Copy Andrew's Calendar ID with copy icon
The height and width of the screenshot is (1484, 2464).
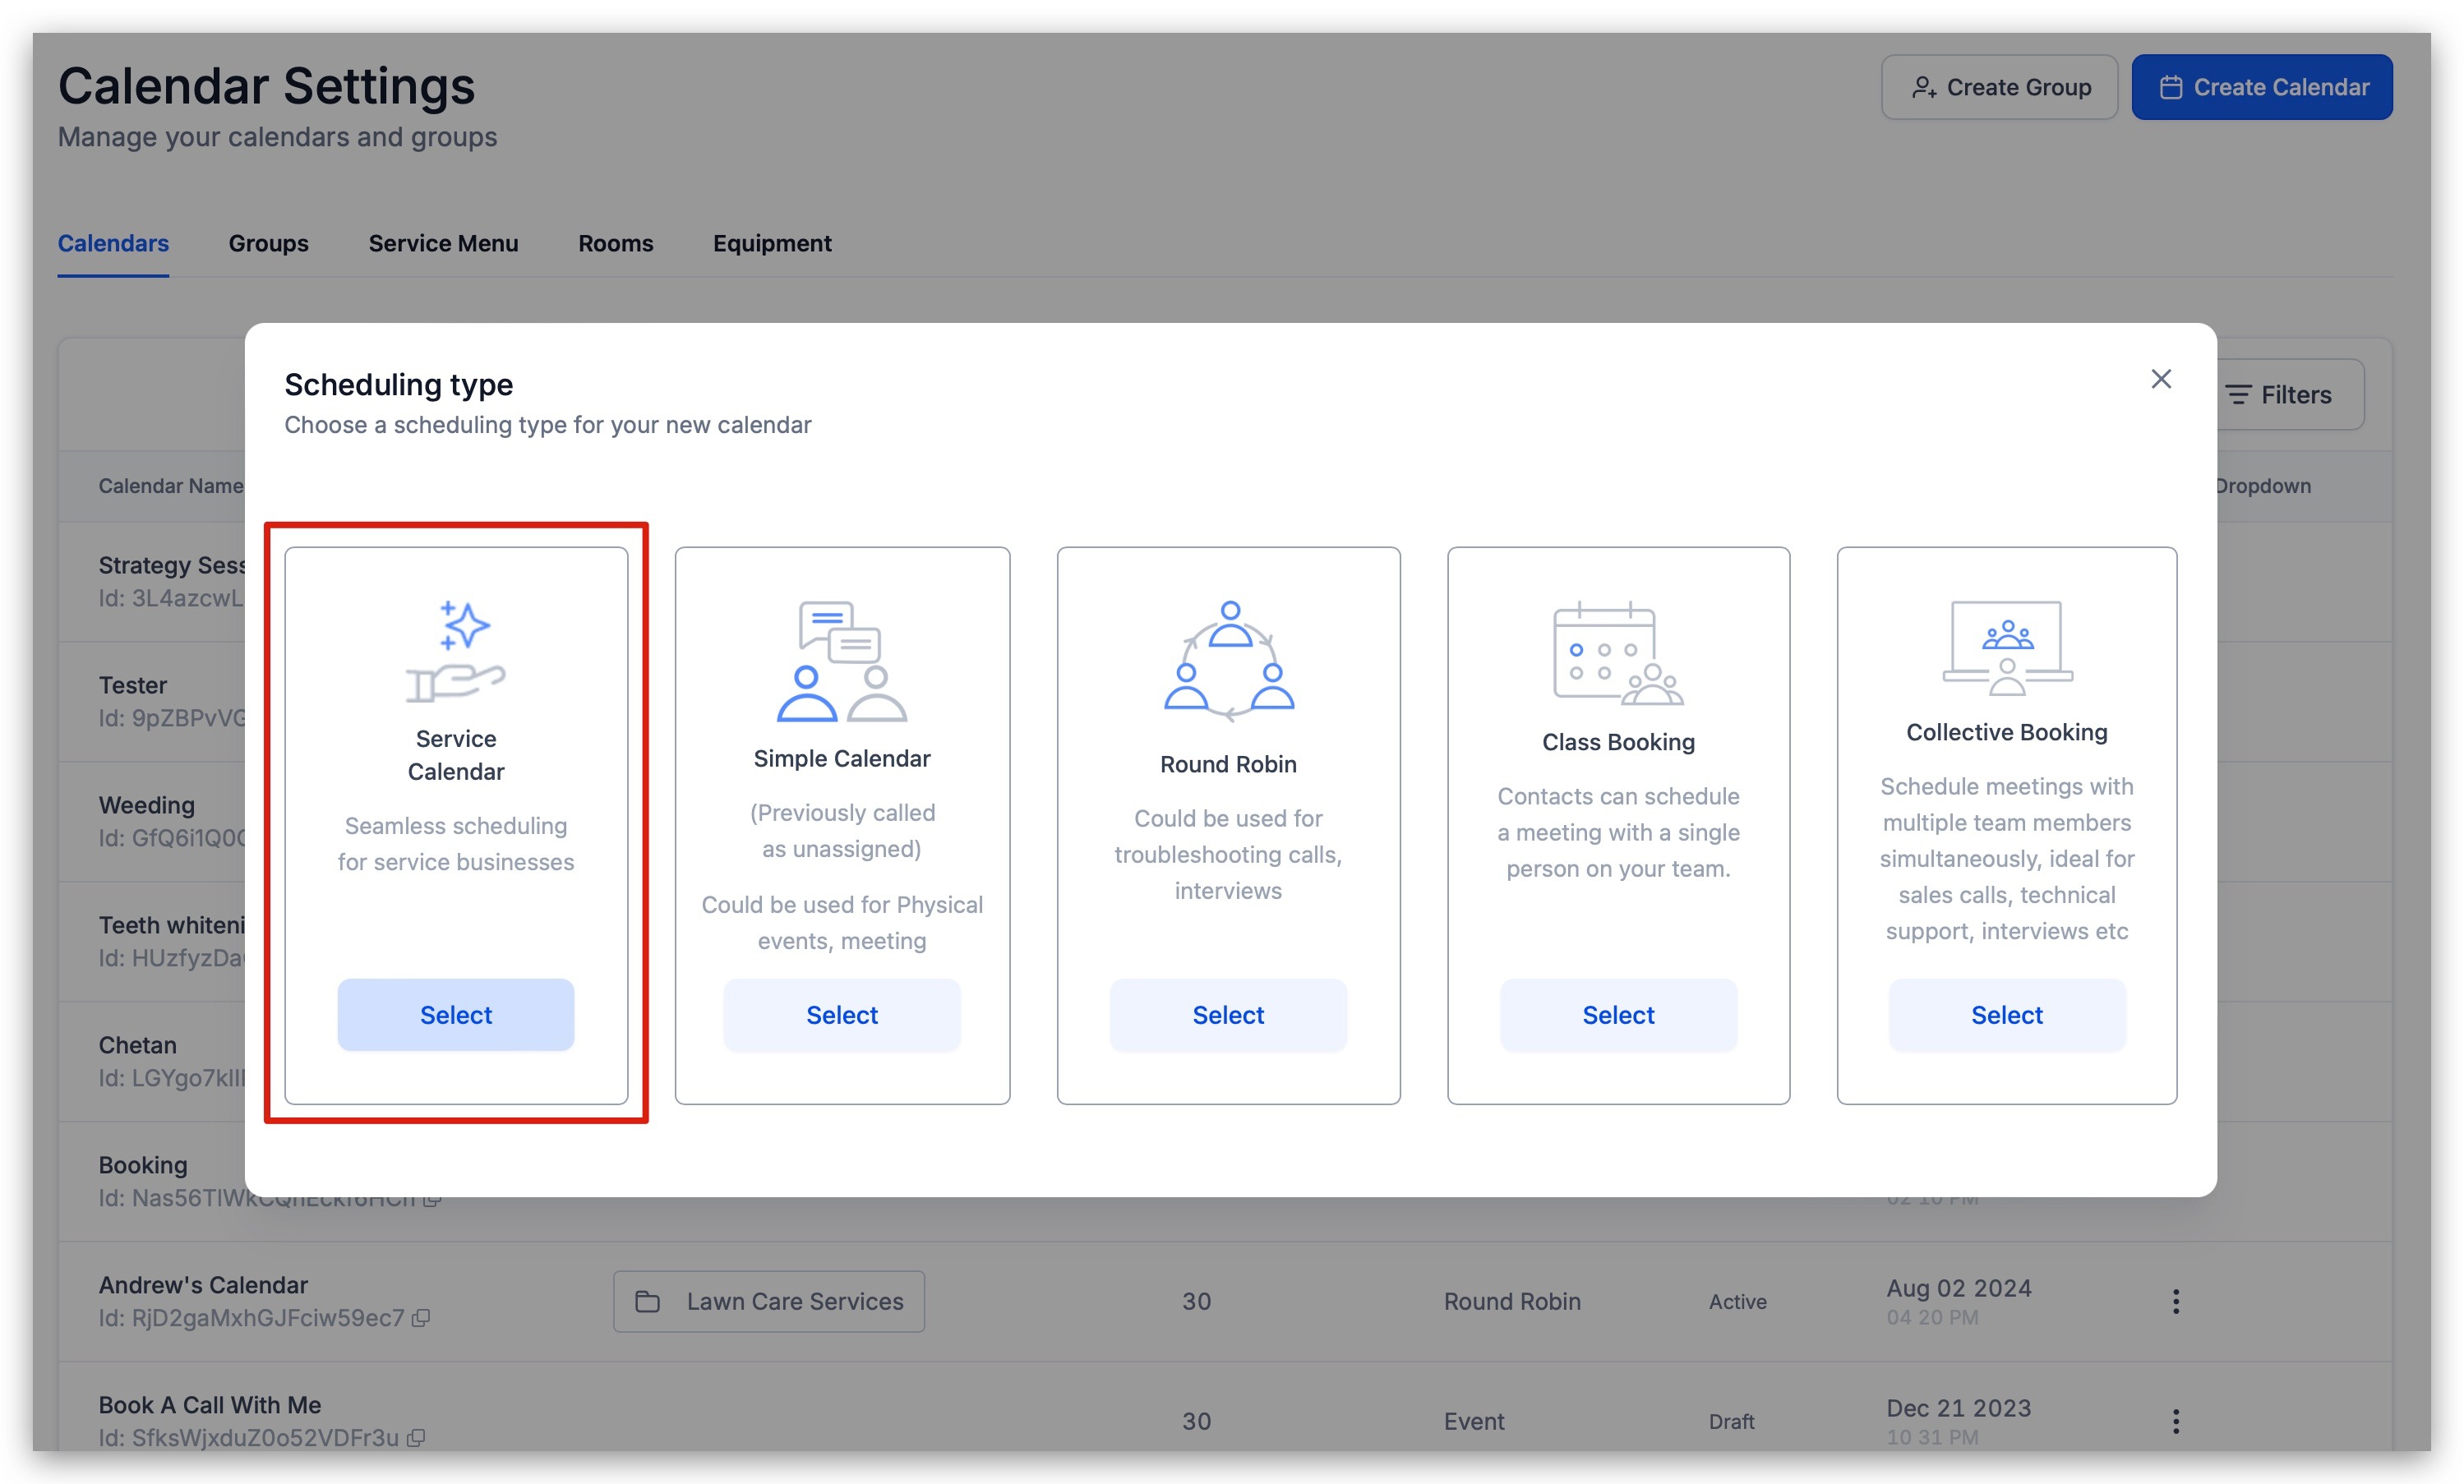coord(421,1318)
